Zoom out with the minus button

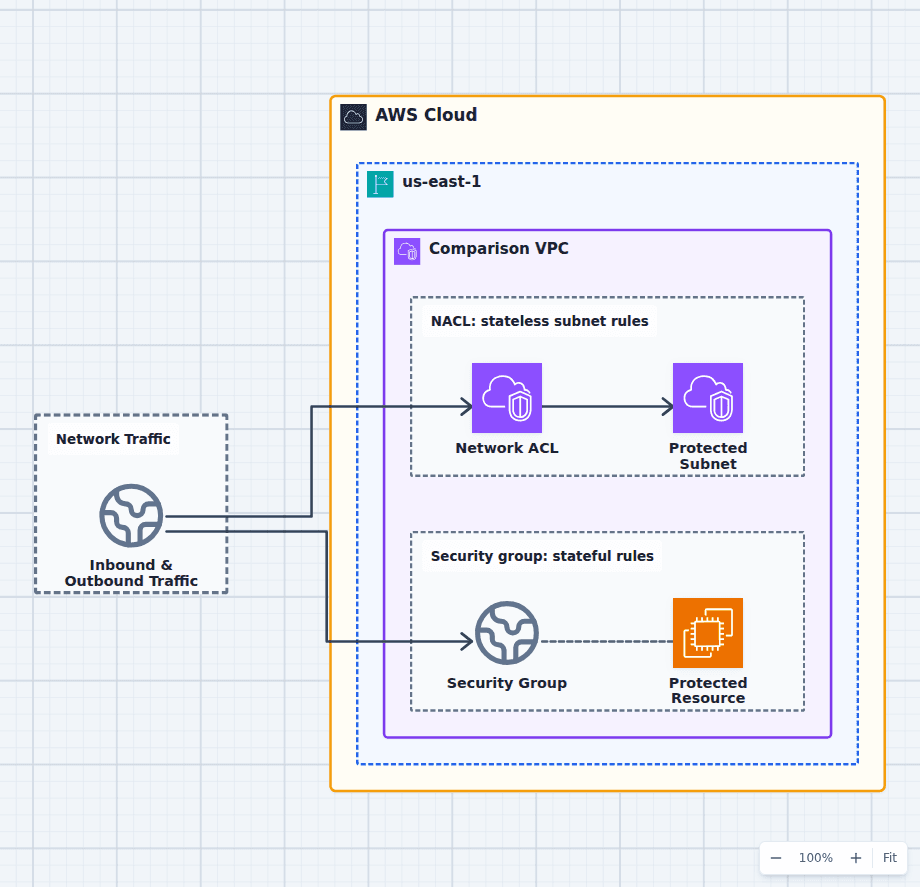(776, 858)
